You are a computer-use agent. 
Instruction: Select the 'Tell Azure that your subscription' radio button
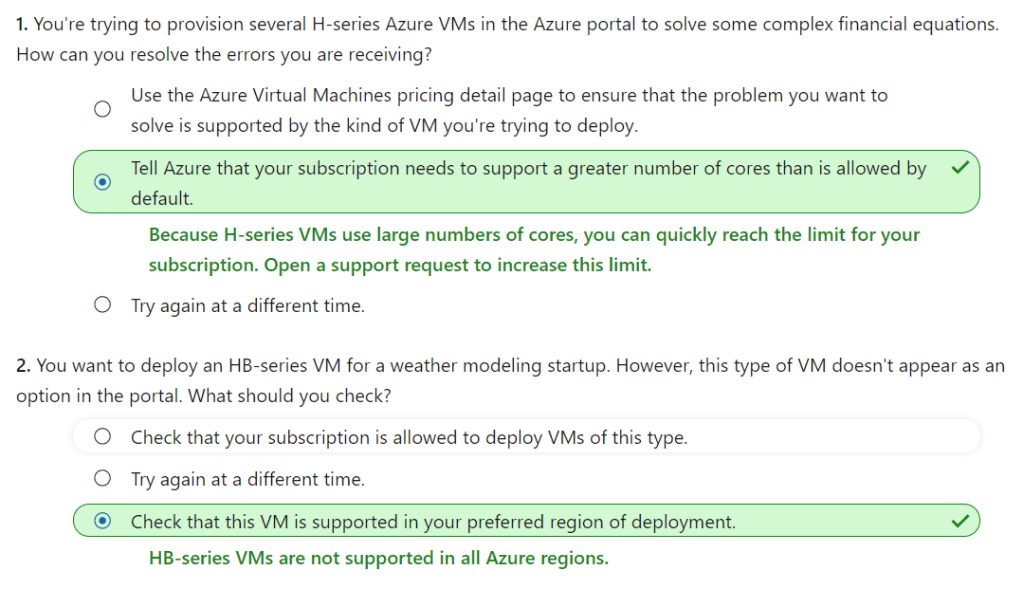[102, 183]
